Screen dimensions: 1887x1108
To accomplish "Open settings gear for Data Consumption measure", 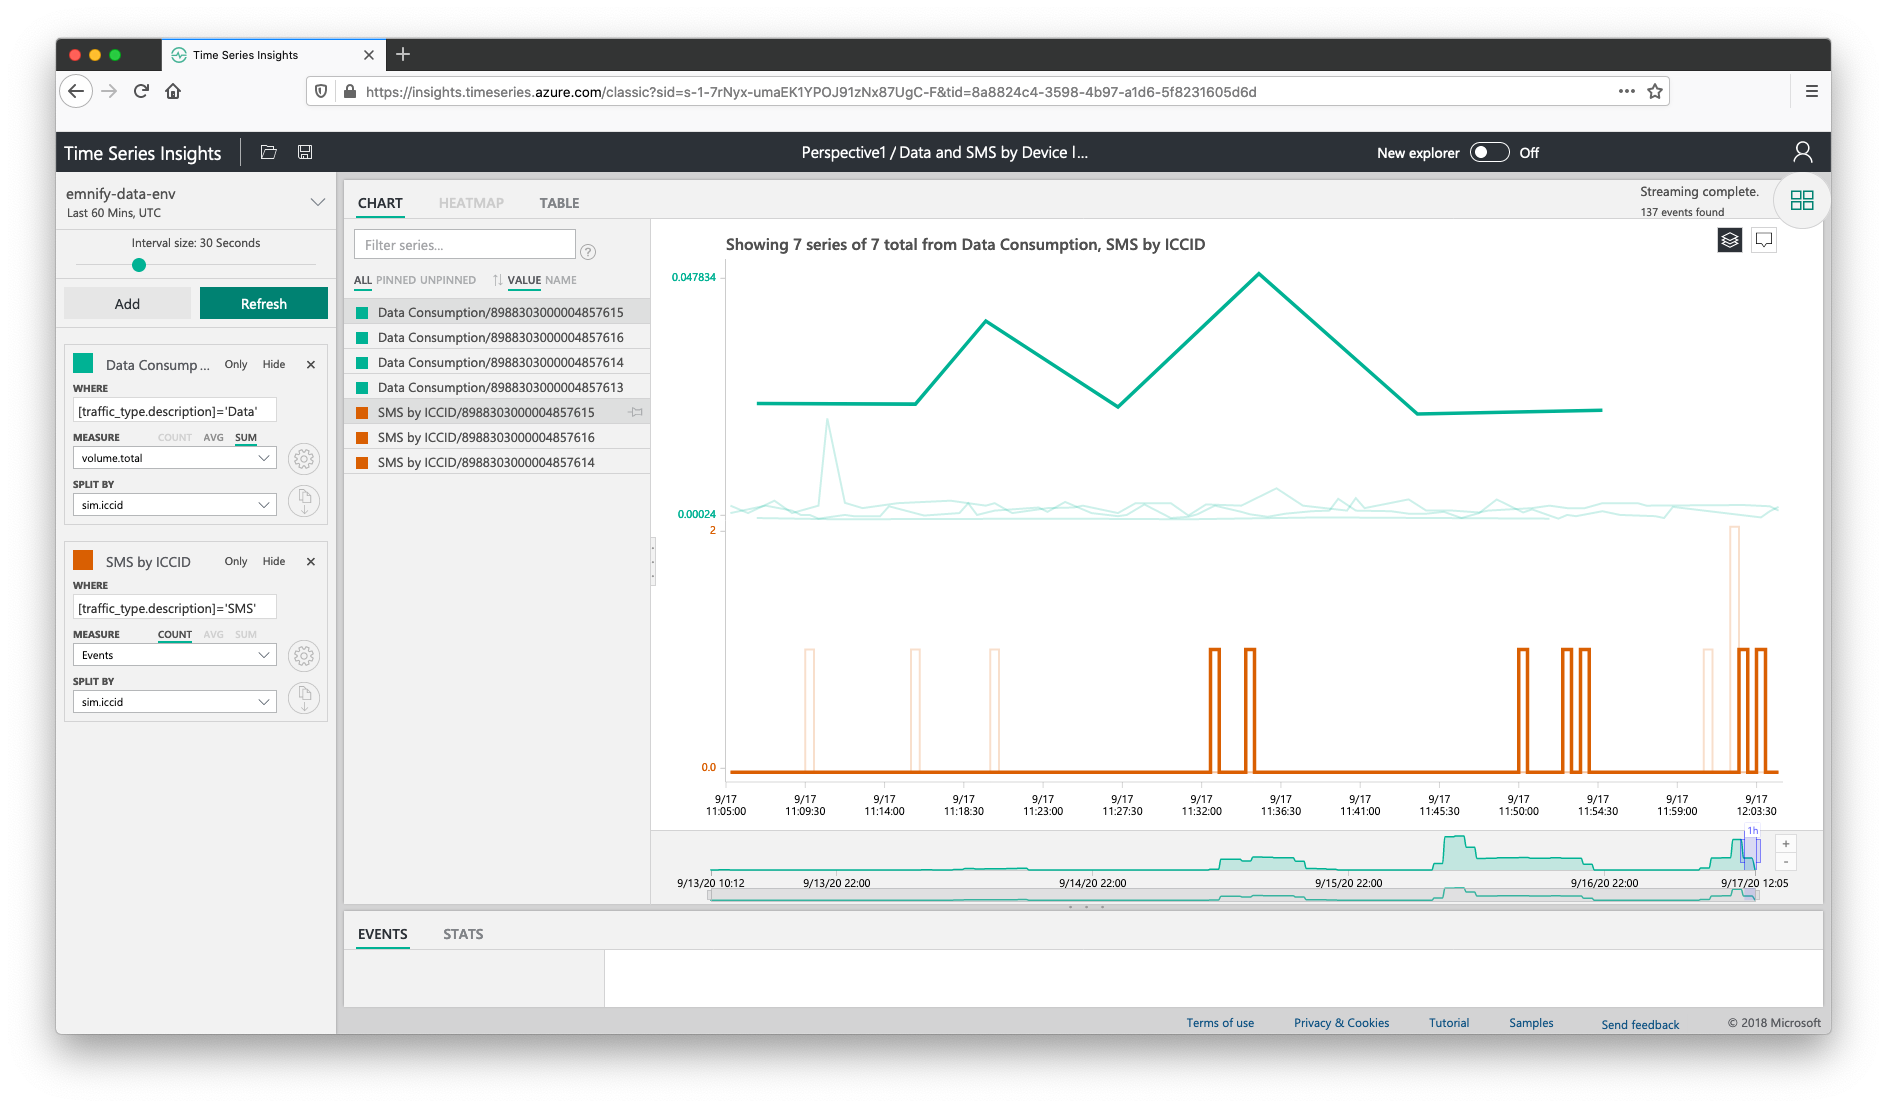I will click(x=303, y=458).
